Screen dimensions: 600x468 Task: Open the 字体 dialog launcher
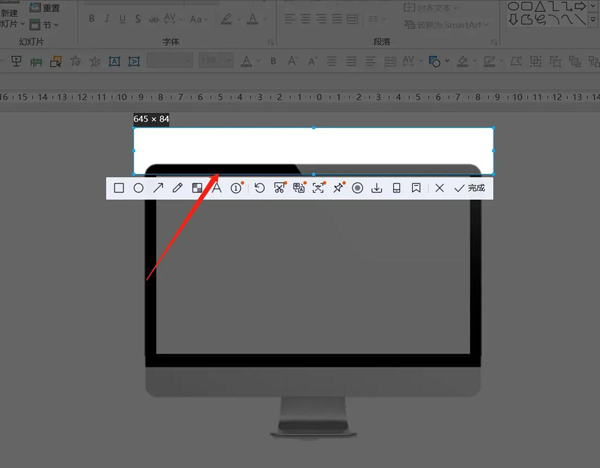pyautogui.click(x=271, y=42)
